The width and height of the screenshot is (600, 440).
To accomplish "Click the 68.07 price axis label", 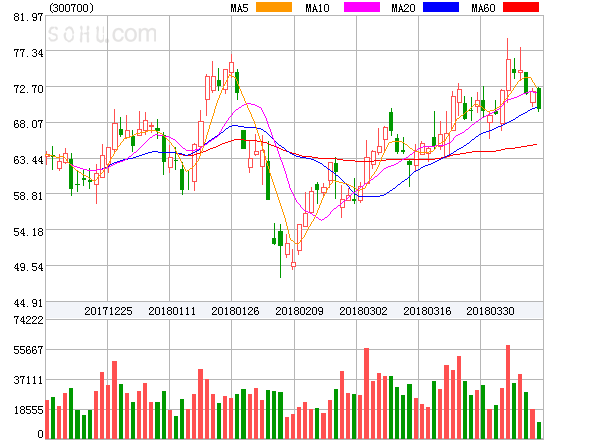I will tap(28, 124).
